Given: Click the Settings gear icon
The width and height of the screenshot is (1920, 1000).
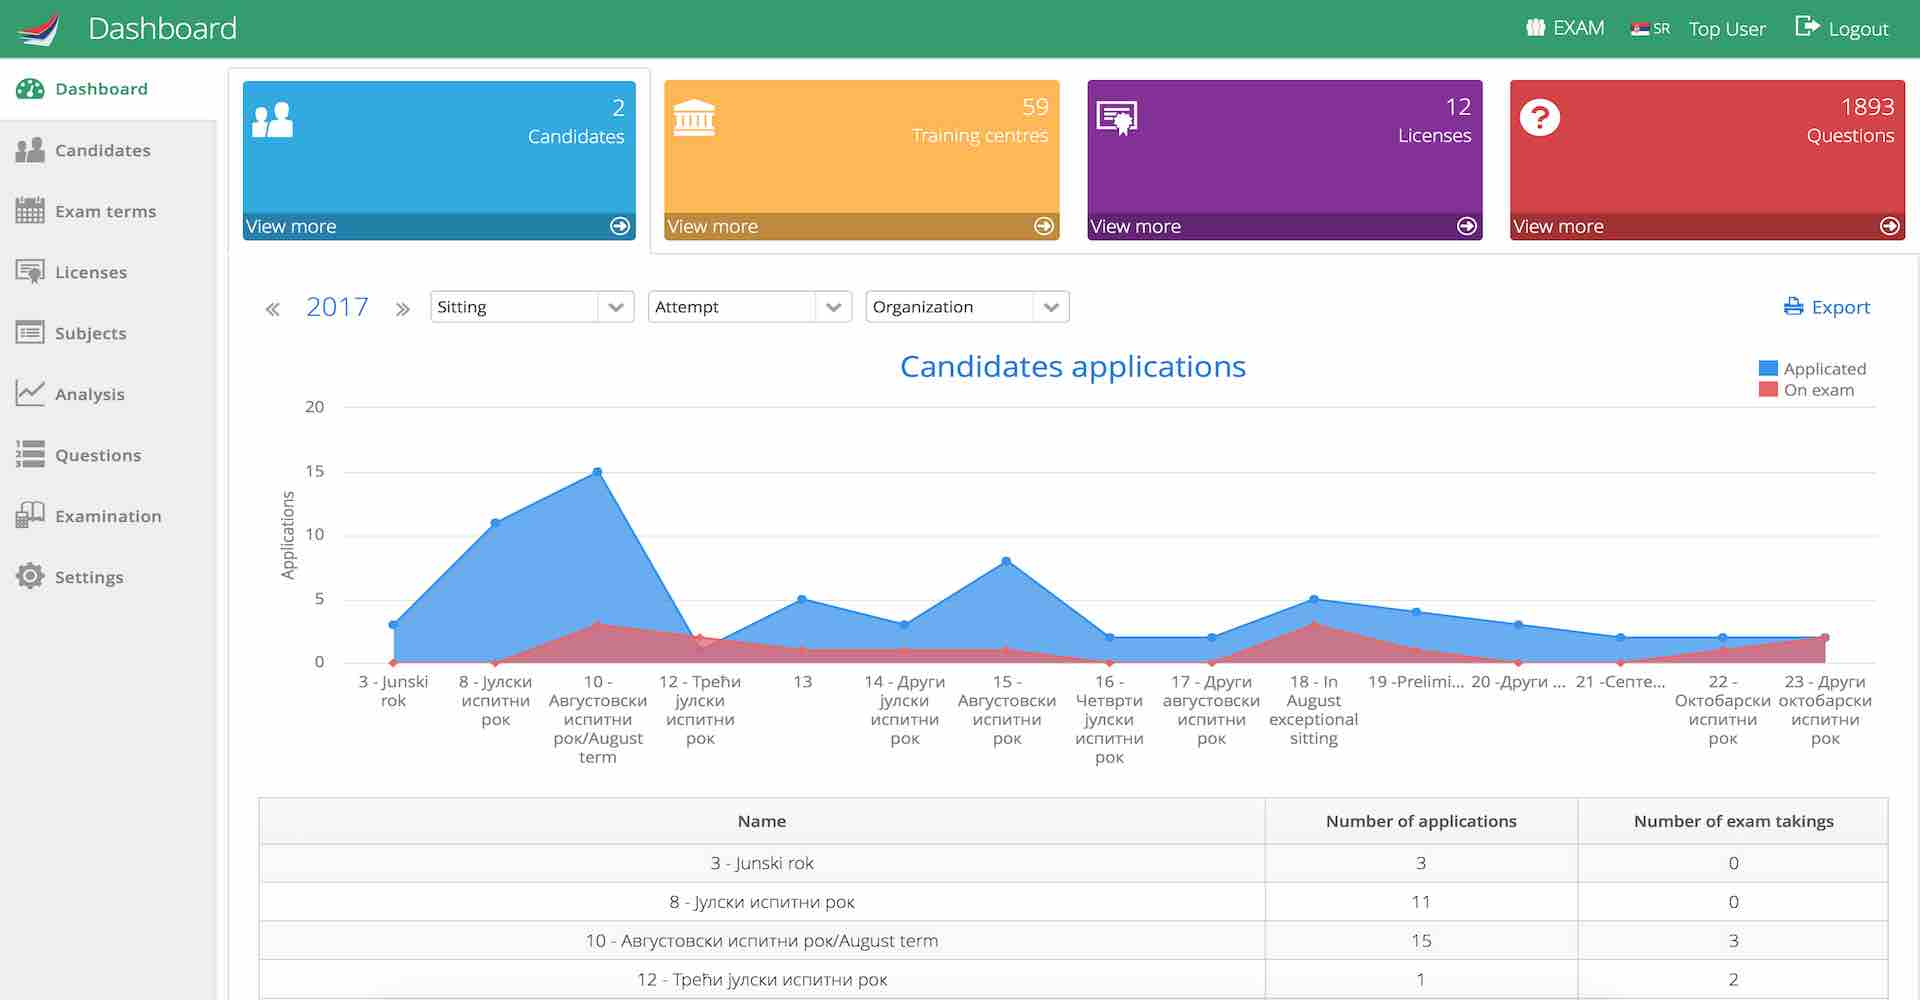Looking at the screenshot, I should pos(30,576).
